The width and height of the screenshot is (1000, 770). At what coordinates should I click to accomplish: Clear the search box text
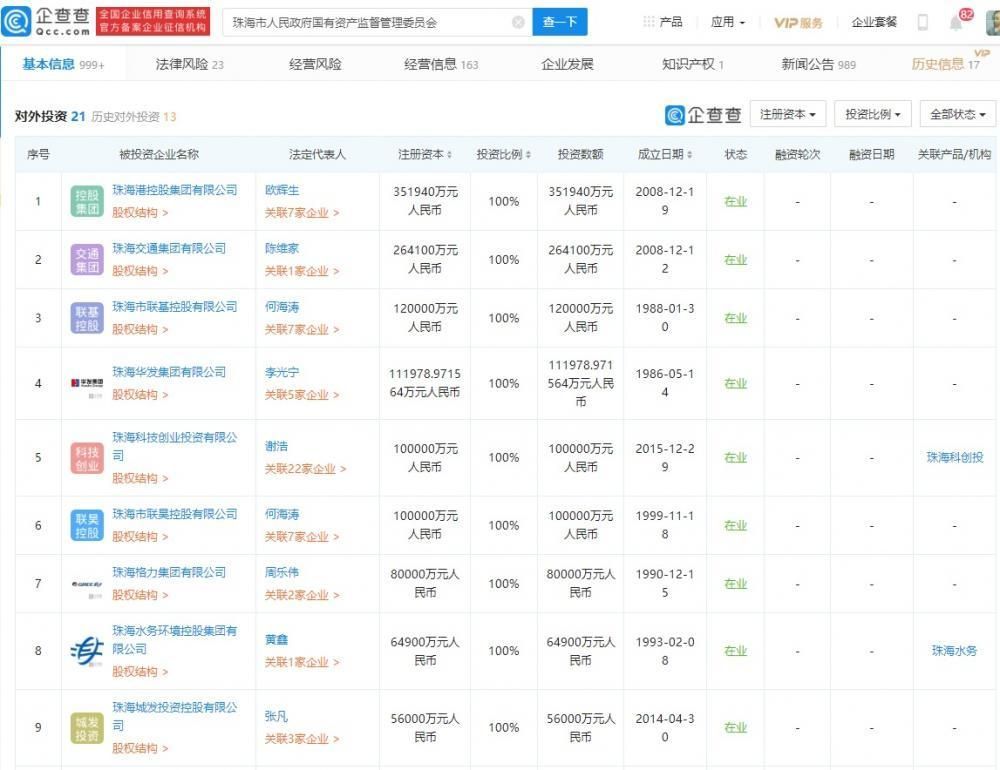(518, 22)
